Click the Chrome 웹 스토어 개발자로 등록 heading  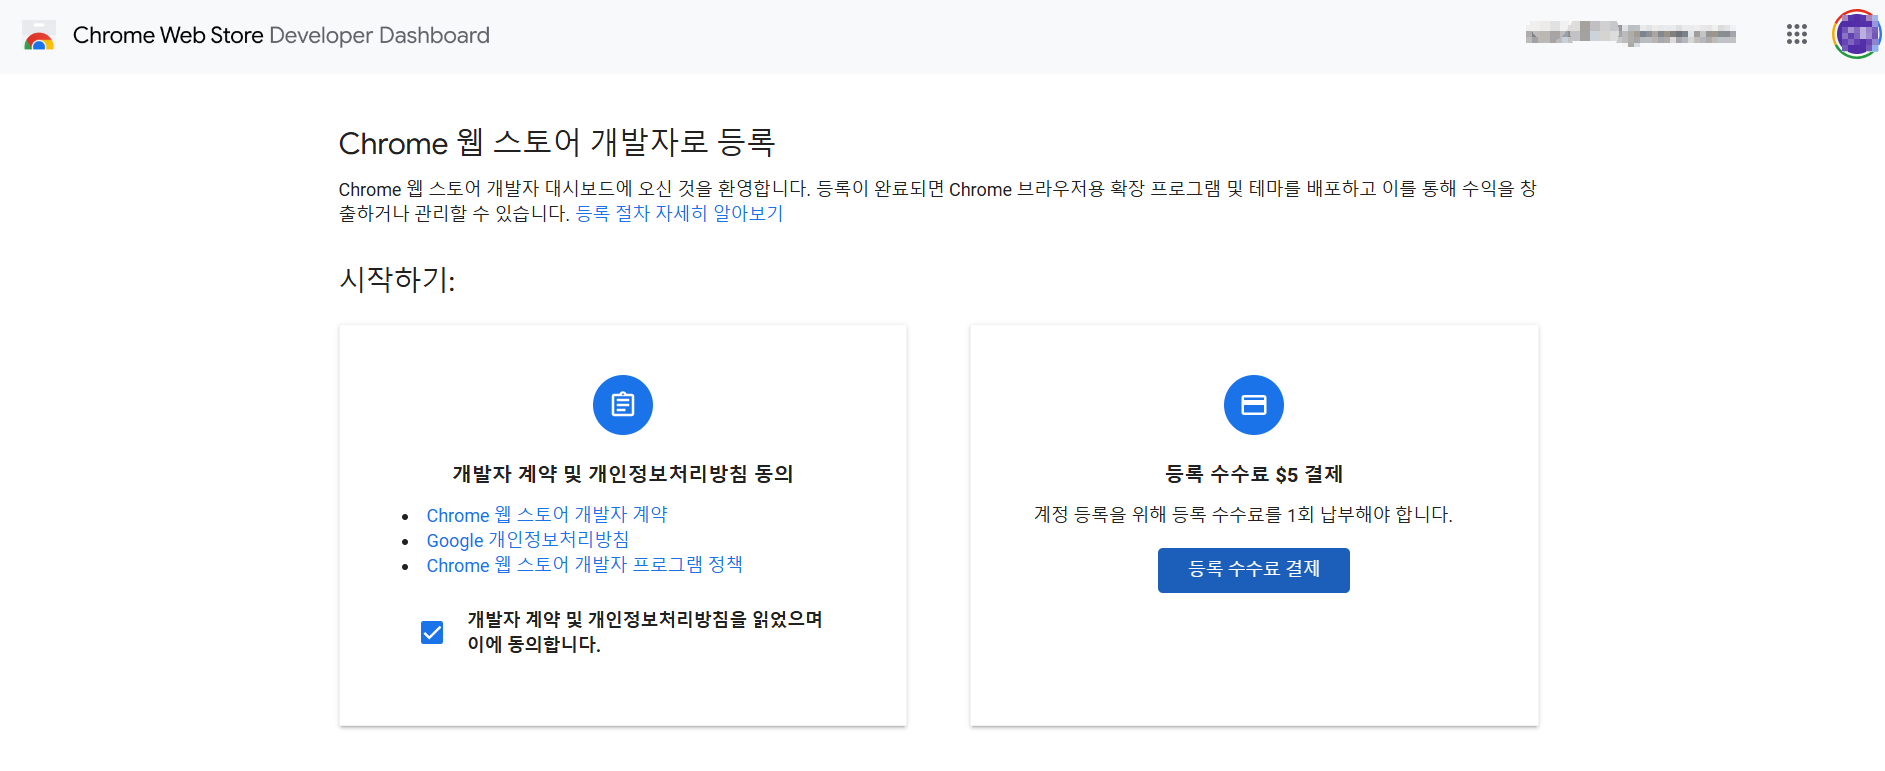[x=557, y=143]
